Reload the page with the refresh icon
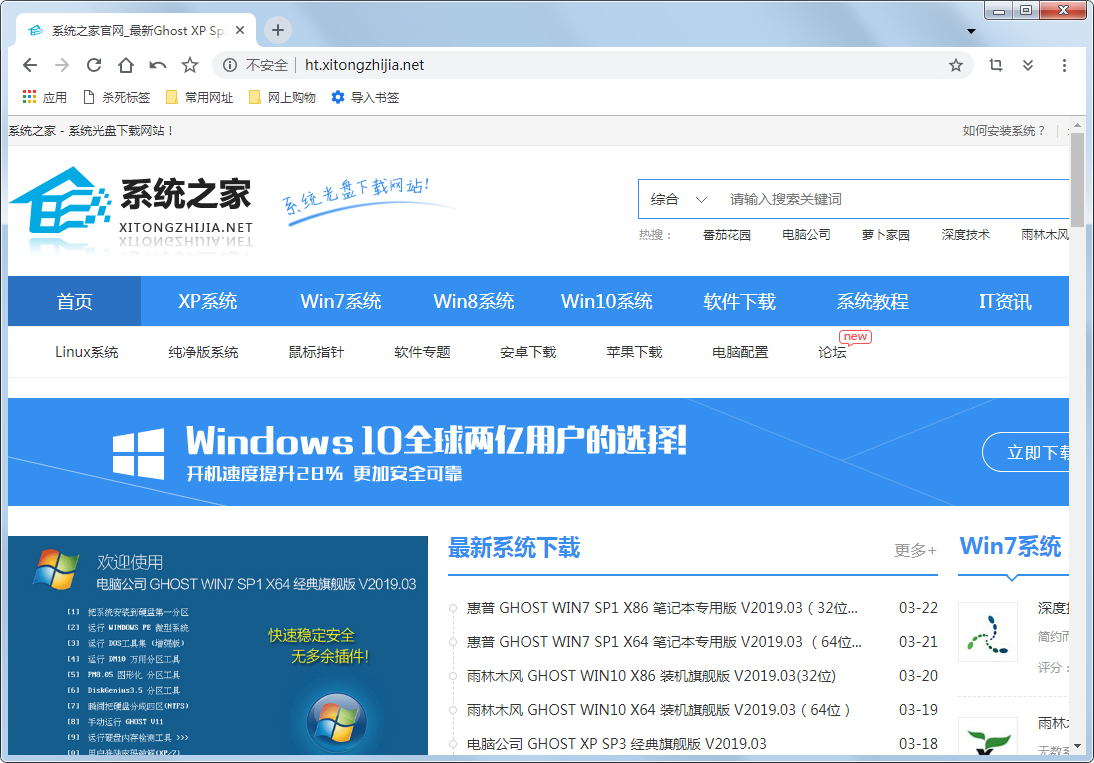Image resolution: width=1094 pixels, height=763 pixels. pos(94,65)
